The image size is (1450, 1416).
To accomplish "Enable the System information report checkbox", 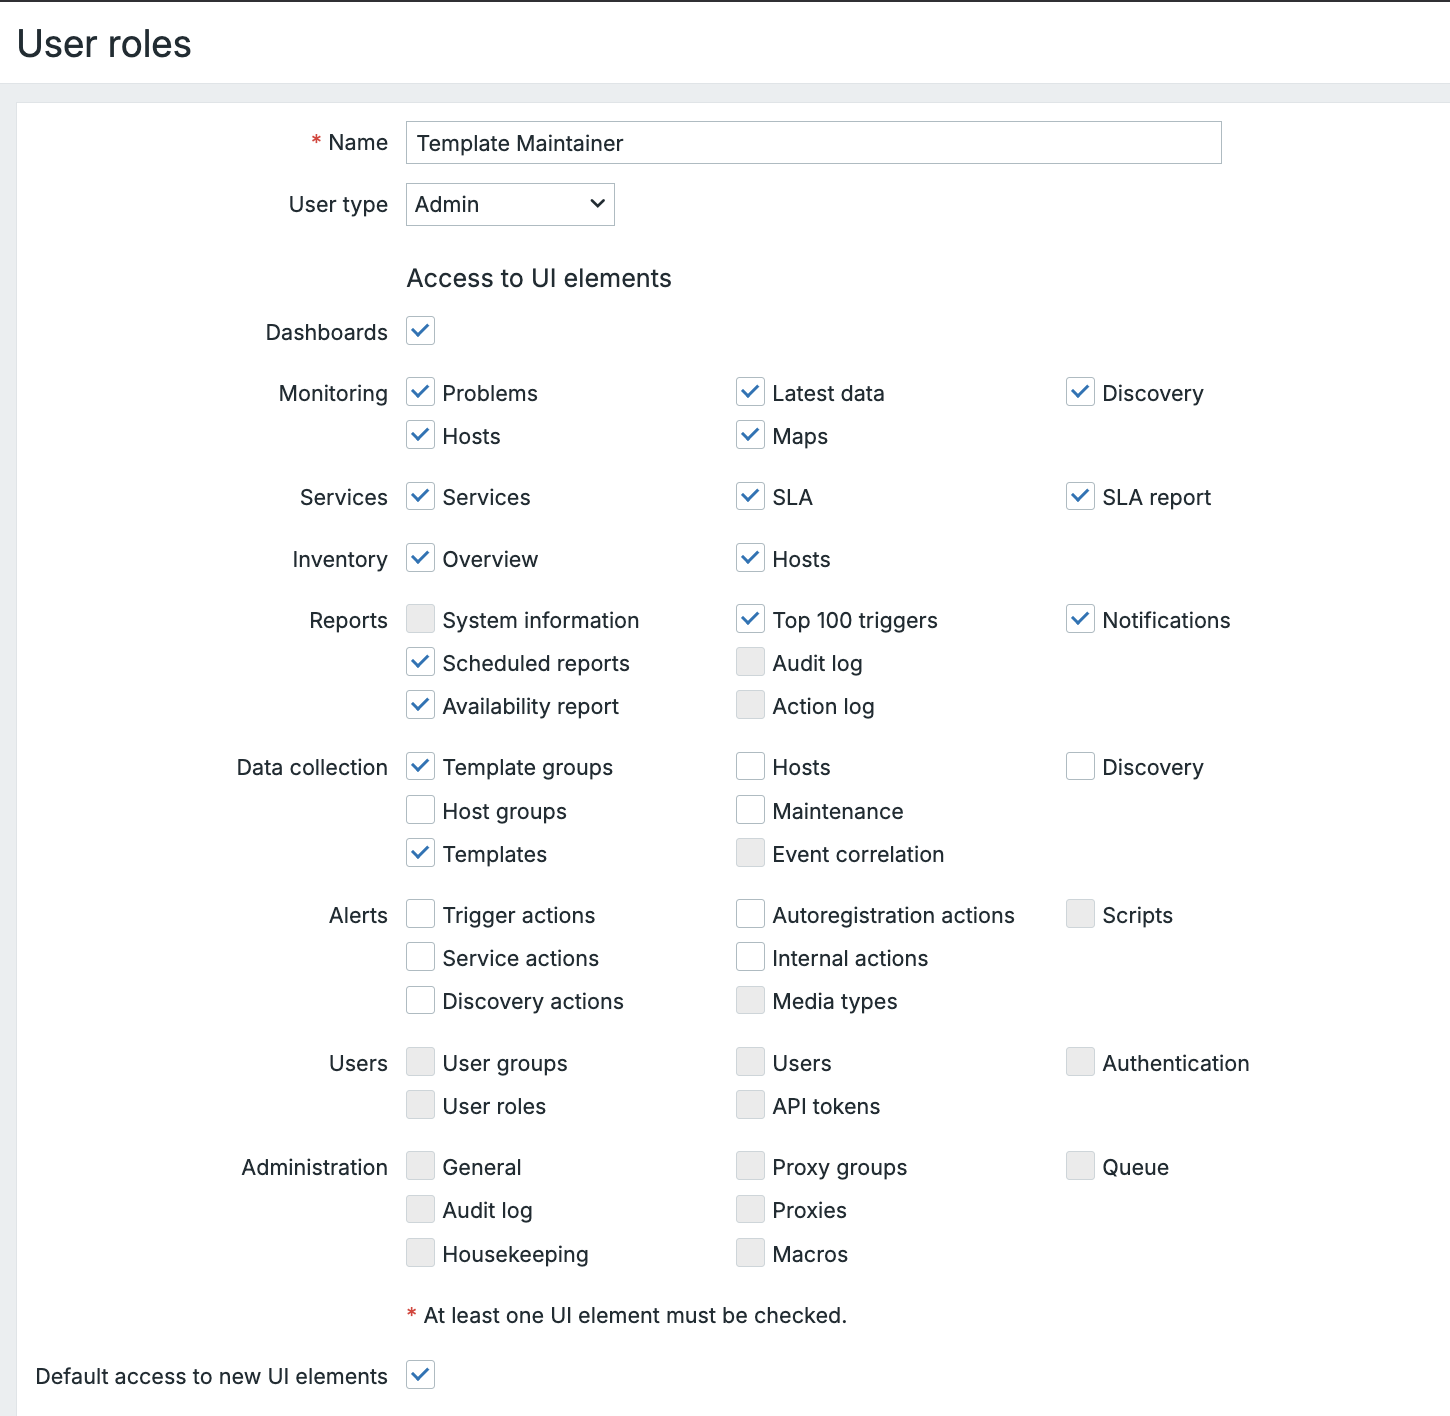I will point(420,619).
